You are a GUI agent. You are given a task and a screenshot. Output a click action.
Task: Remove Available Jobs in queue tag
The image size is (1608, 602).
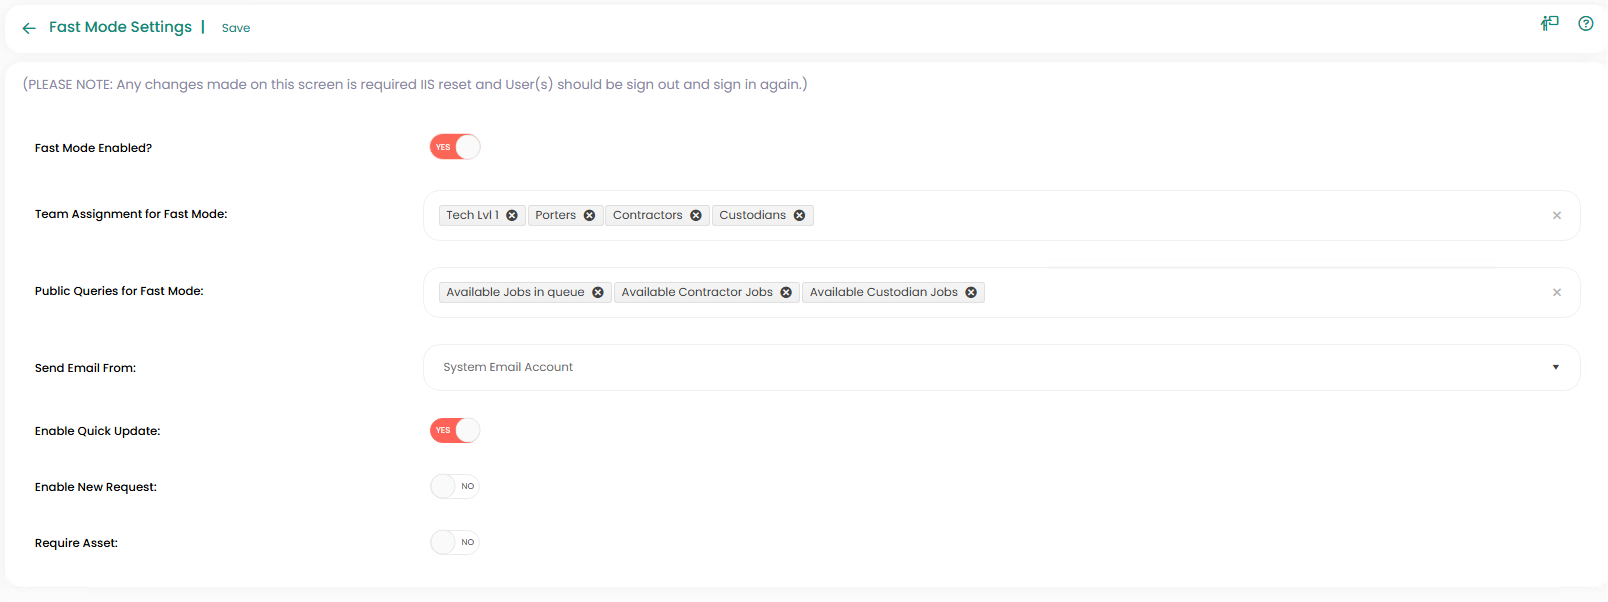598,293
